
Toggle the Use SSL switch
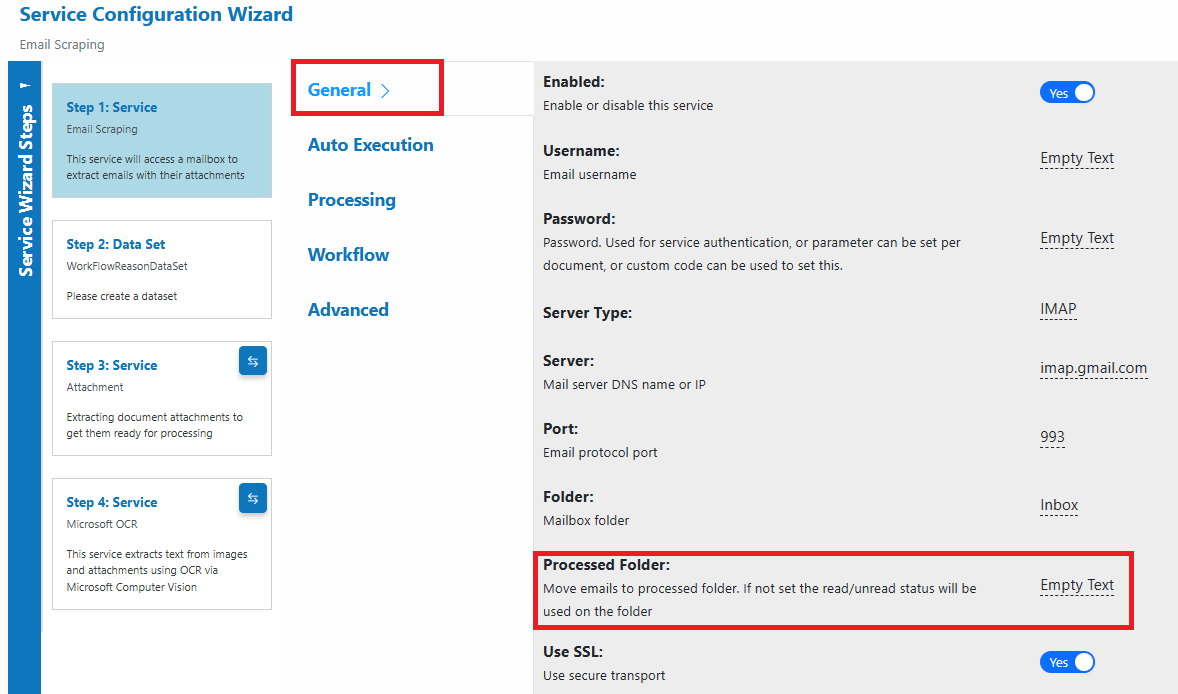(x=1067, y=662)
